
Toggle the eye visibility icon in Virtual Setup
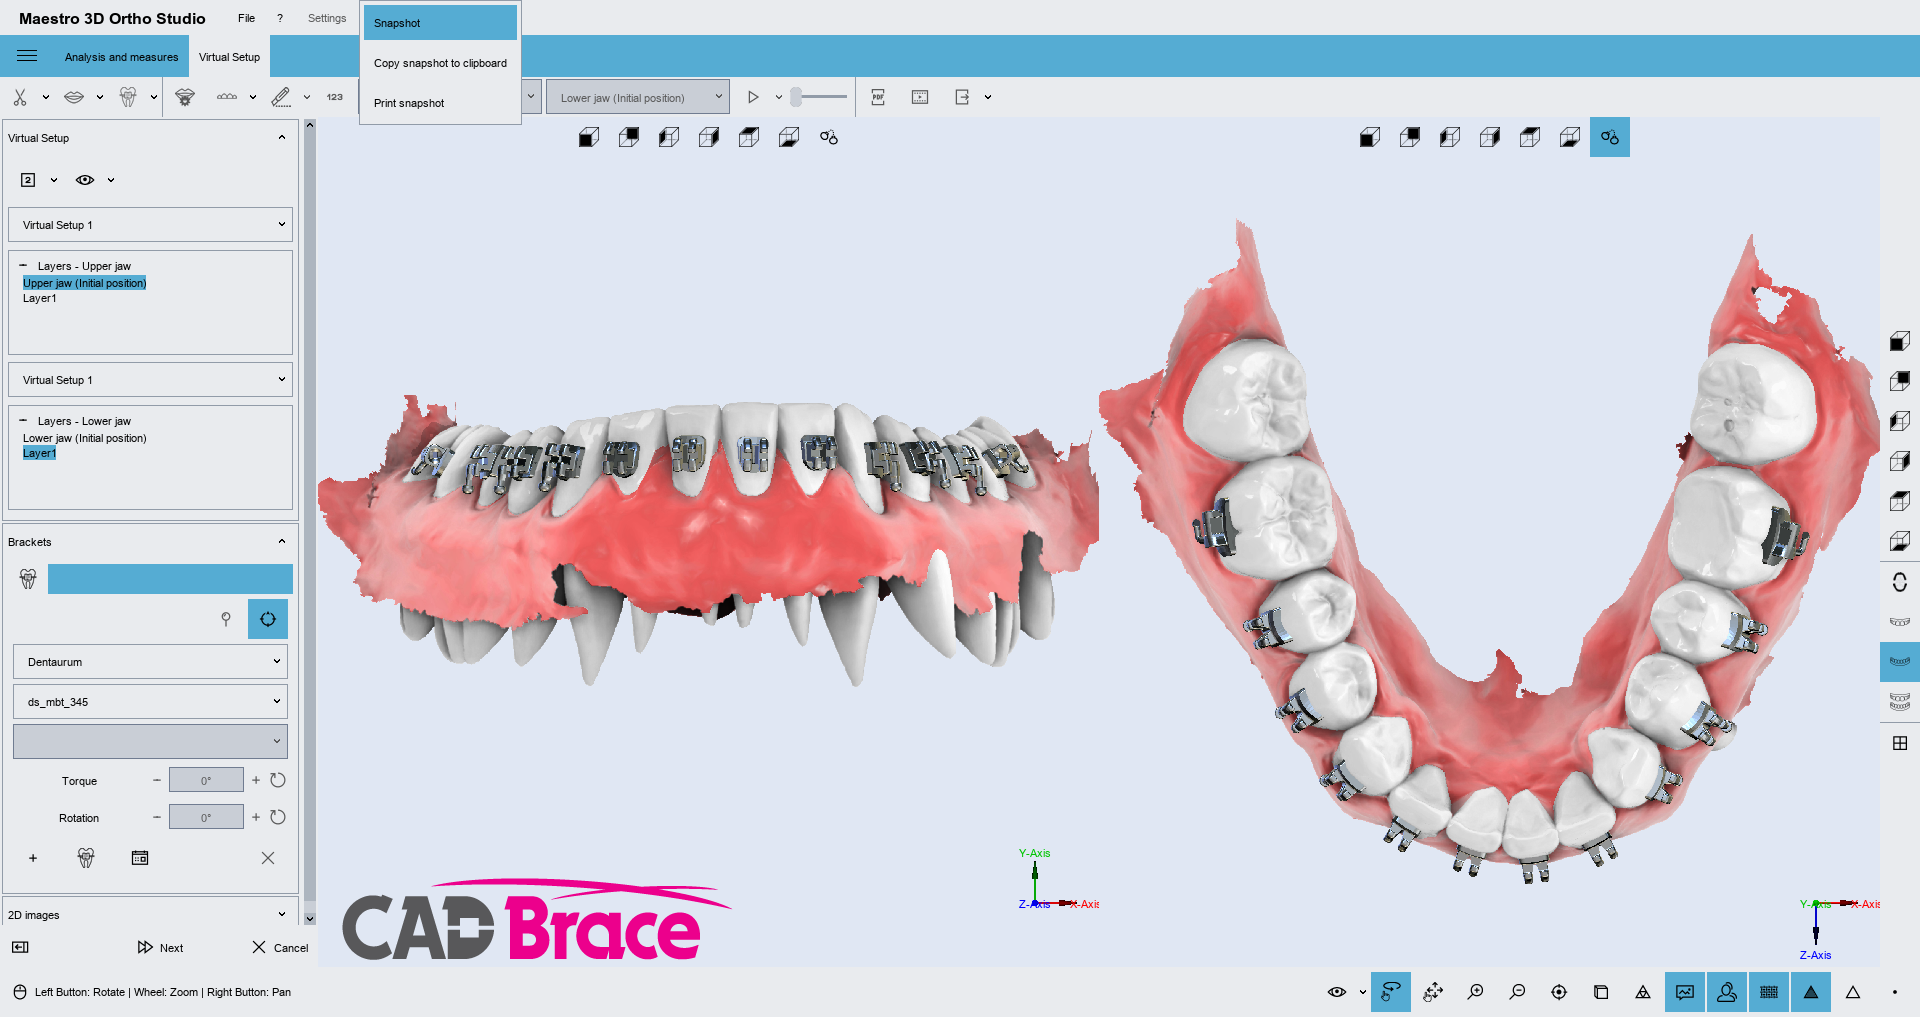(x=85, y=180)
